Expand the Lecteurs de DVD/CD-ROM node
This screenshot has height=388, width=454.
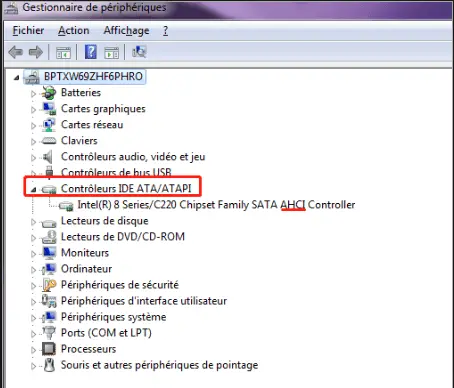[x=33, y=238]
